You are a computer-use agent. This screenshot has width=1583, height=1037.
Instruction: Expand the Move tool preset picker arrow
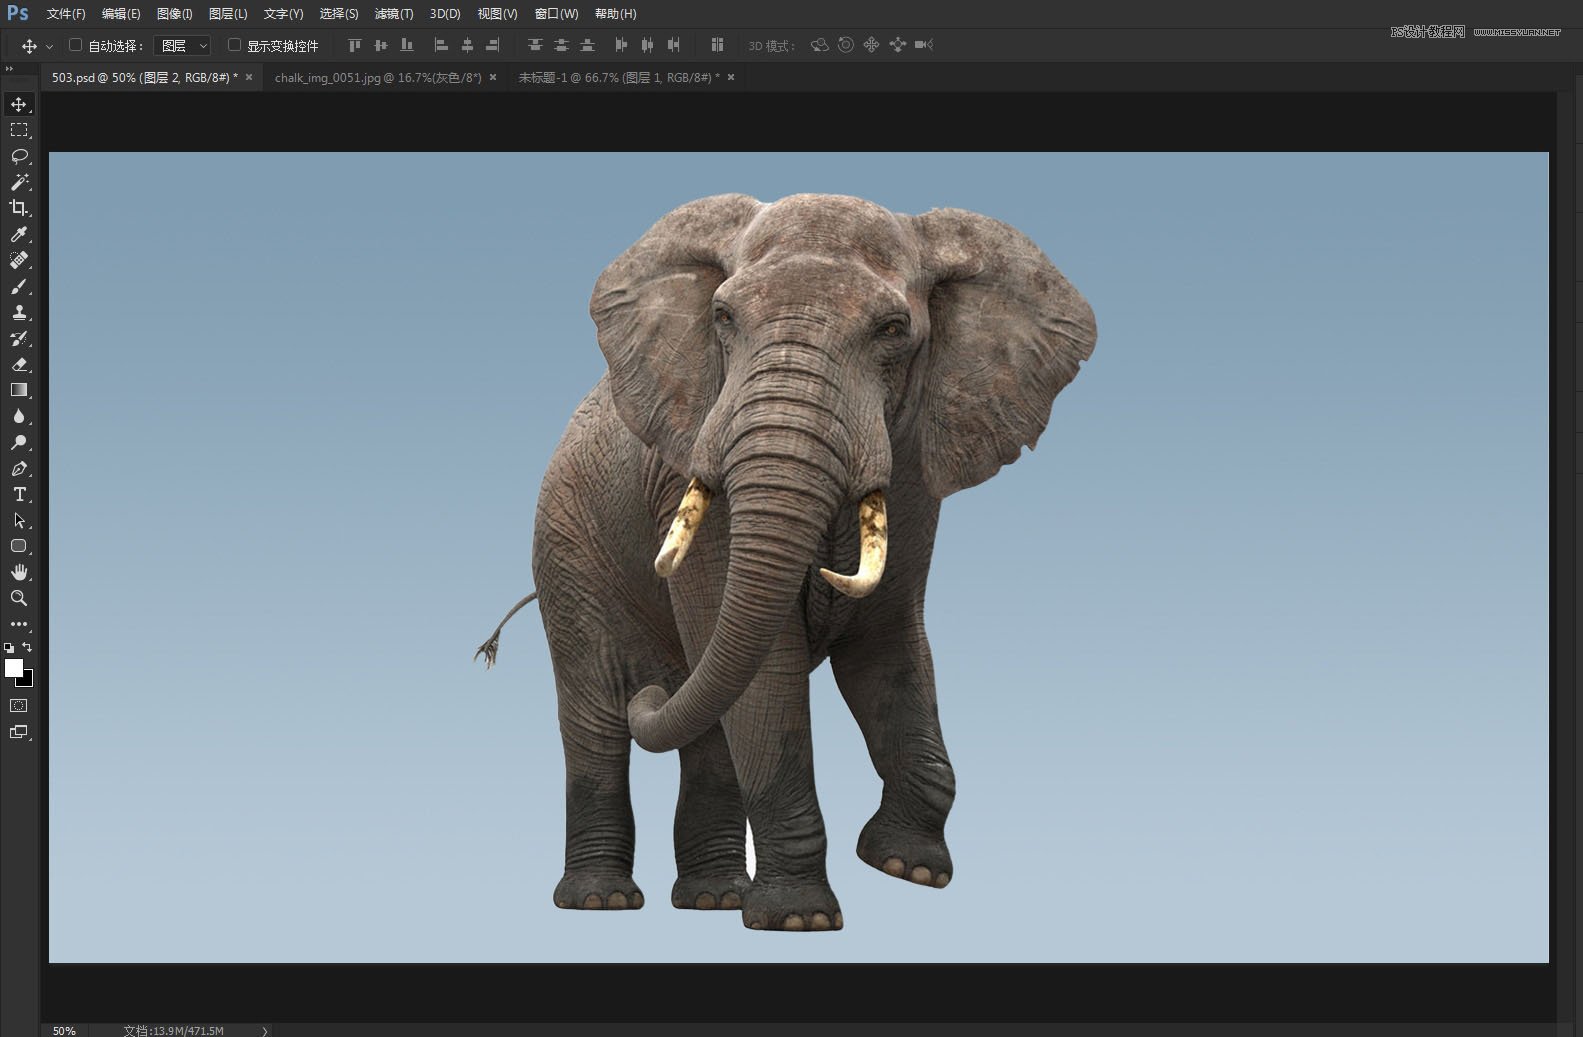49,46
